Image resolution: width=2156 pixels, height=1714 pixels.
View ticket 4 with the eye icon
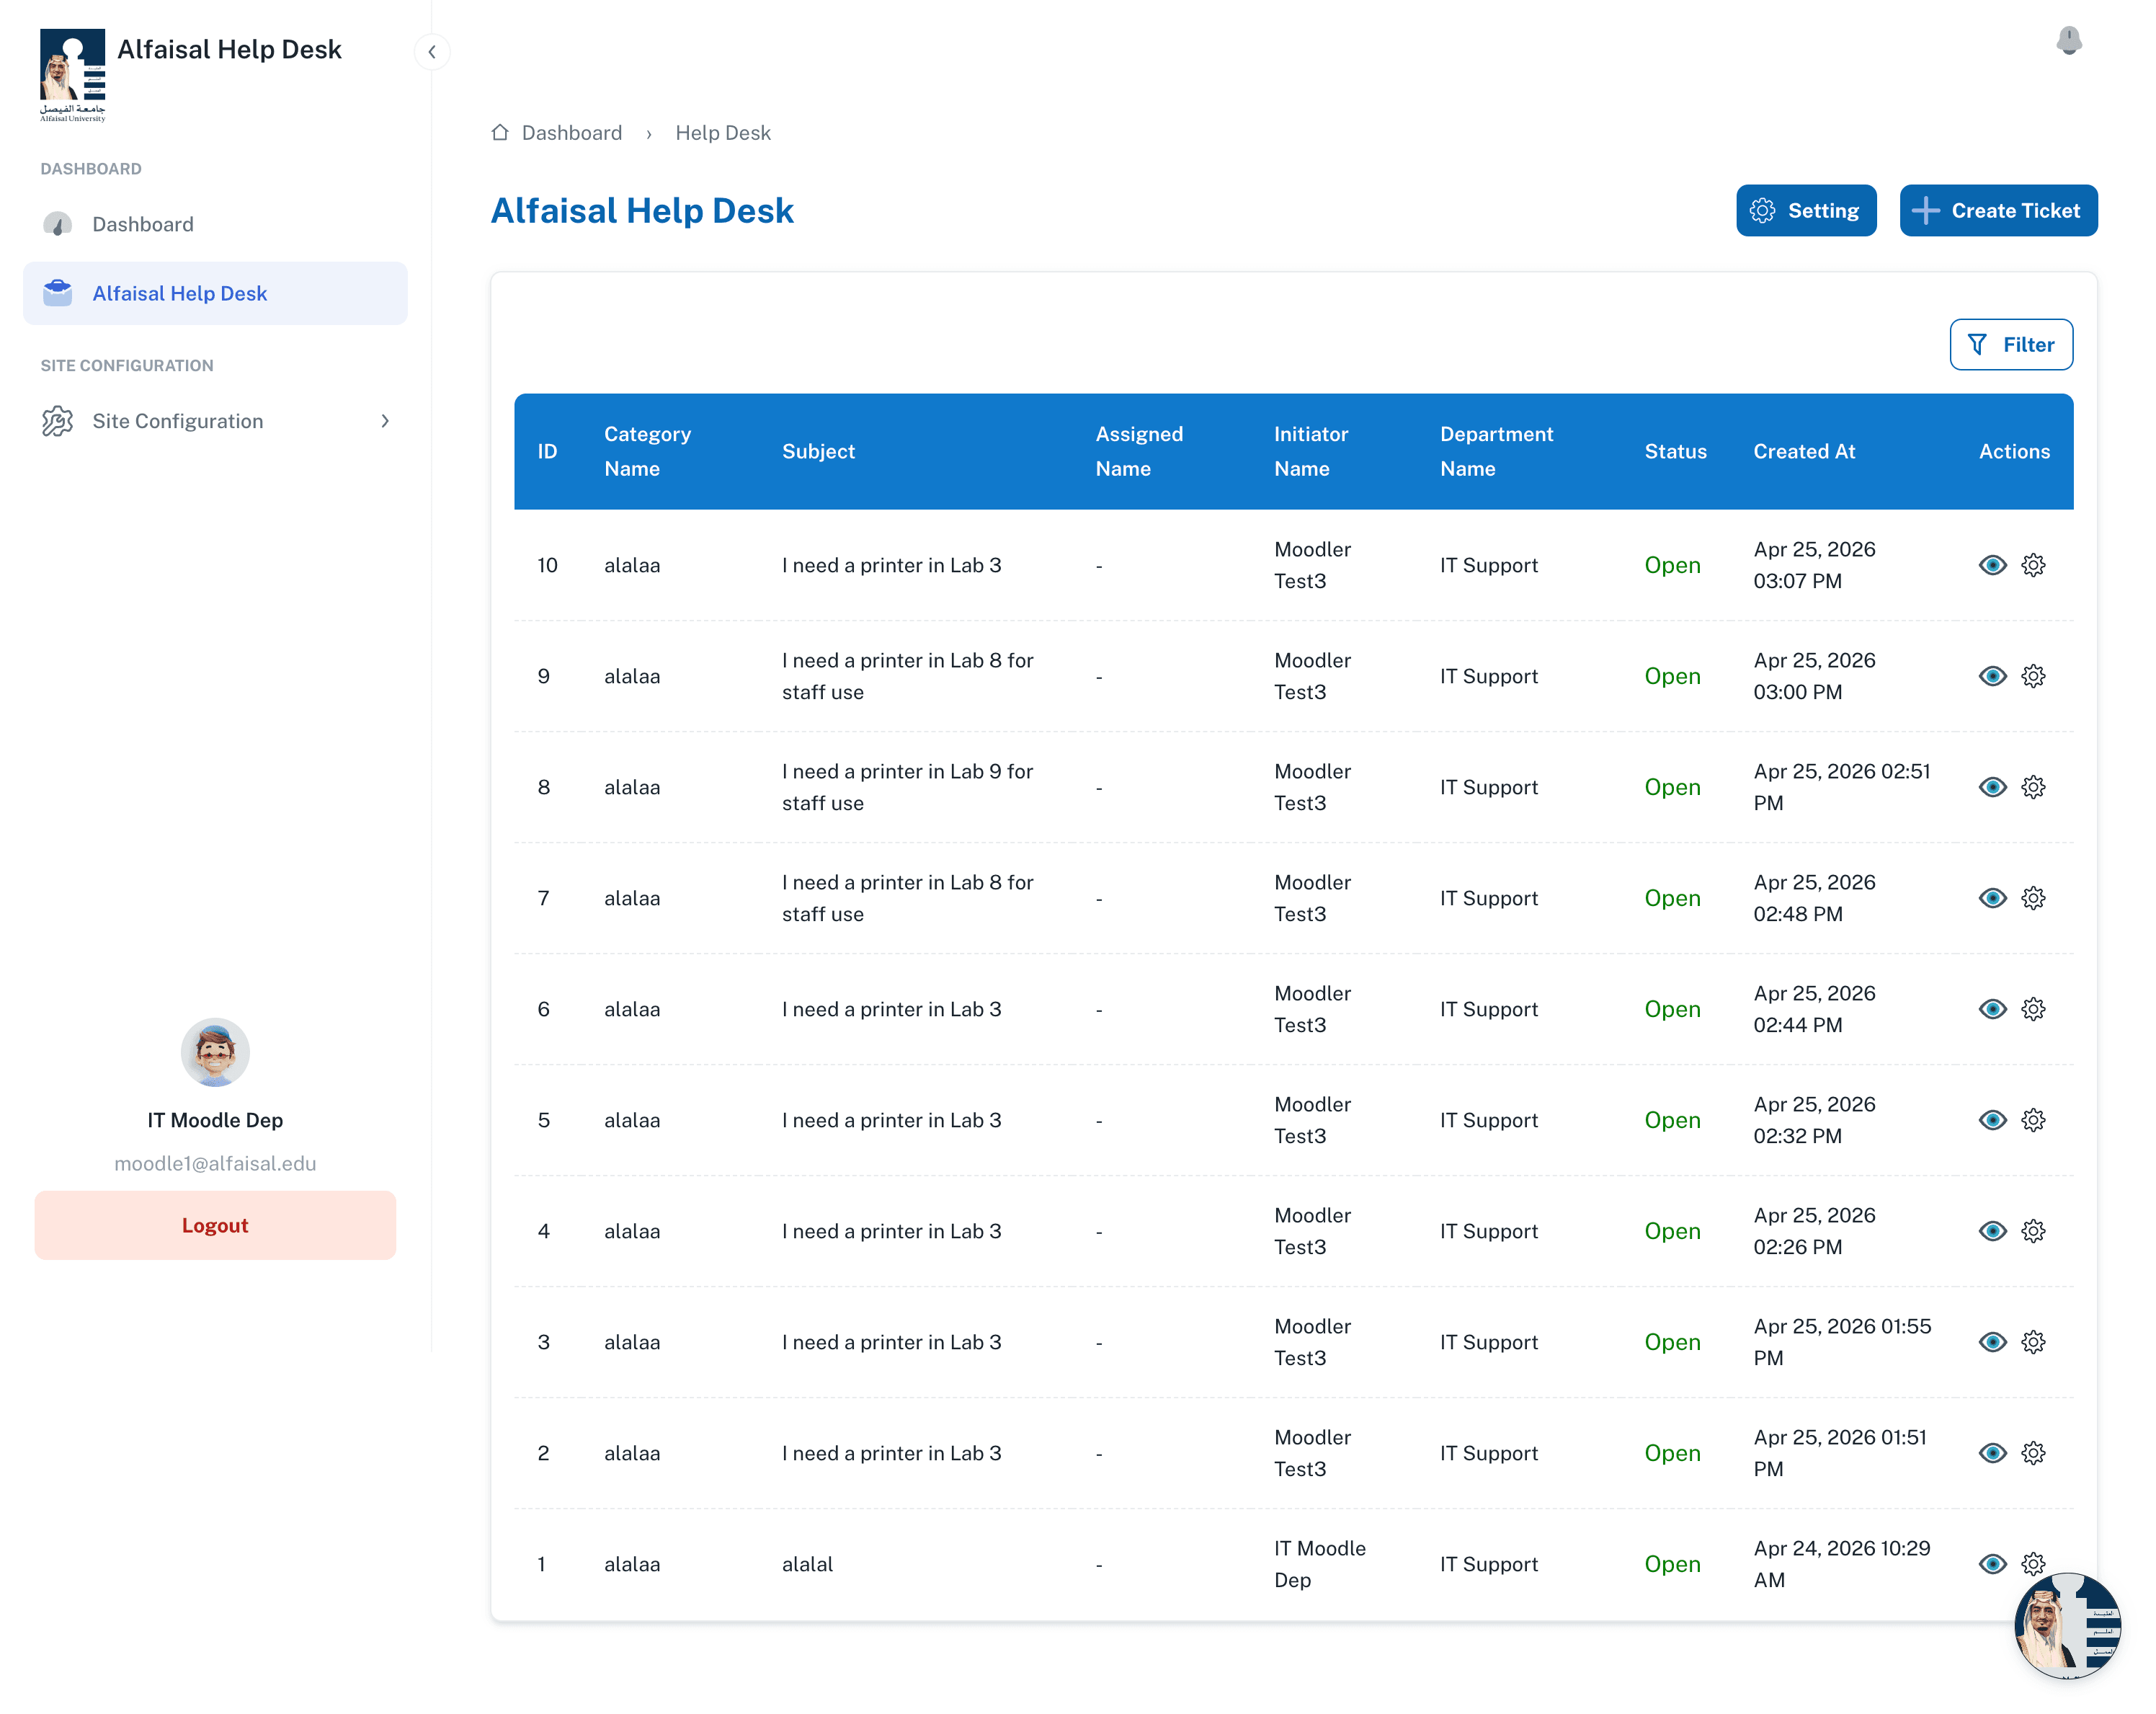1992,1231
